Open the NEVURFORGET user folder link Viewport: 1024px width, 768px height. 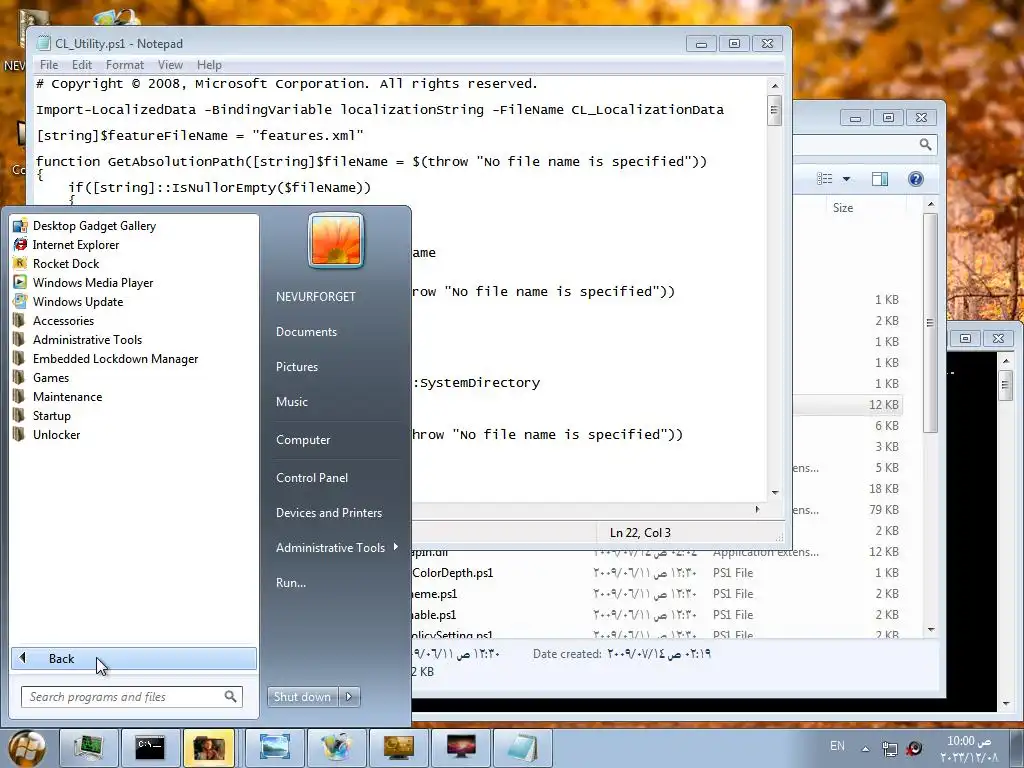315,296
